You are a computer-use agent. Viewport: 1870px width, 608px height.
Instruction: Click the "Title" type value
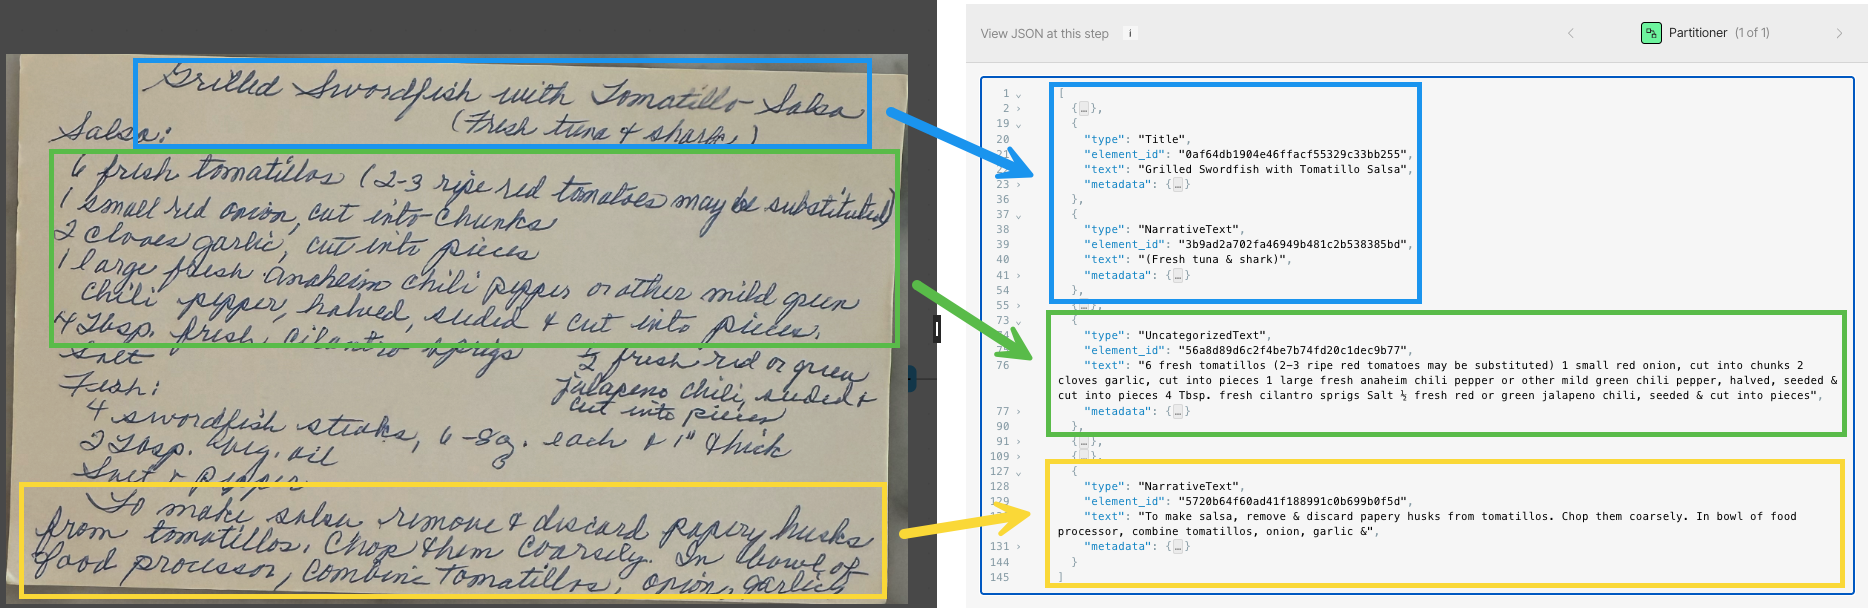click(1160, 140)
